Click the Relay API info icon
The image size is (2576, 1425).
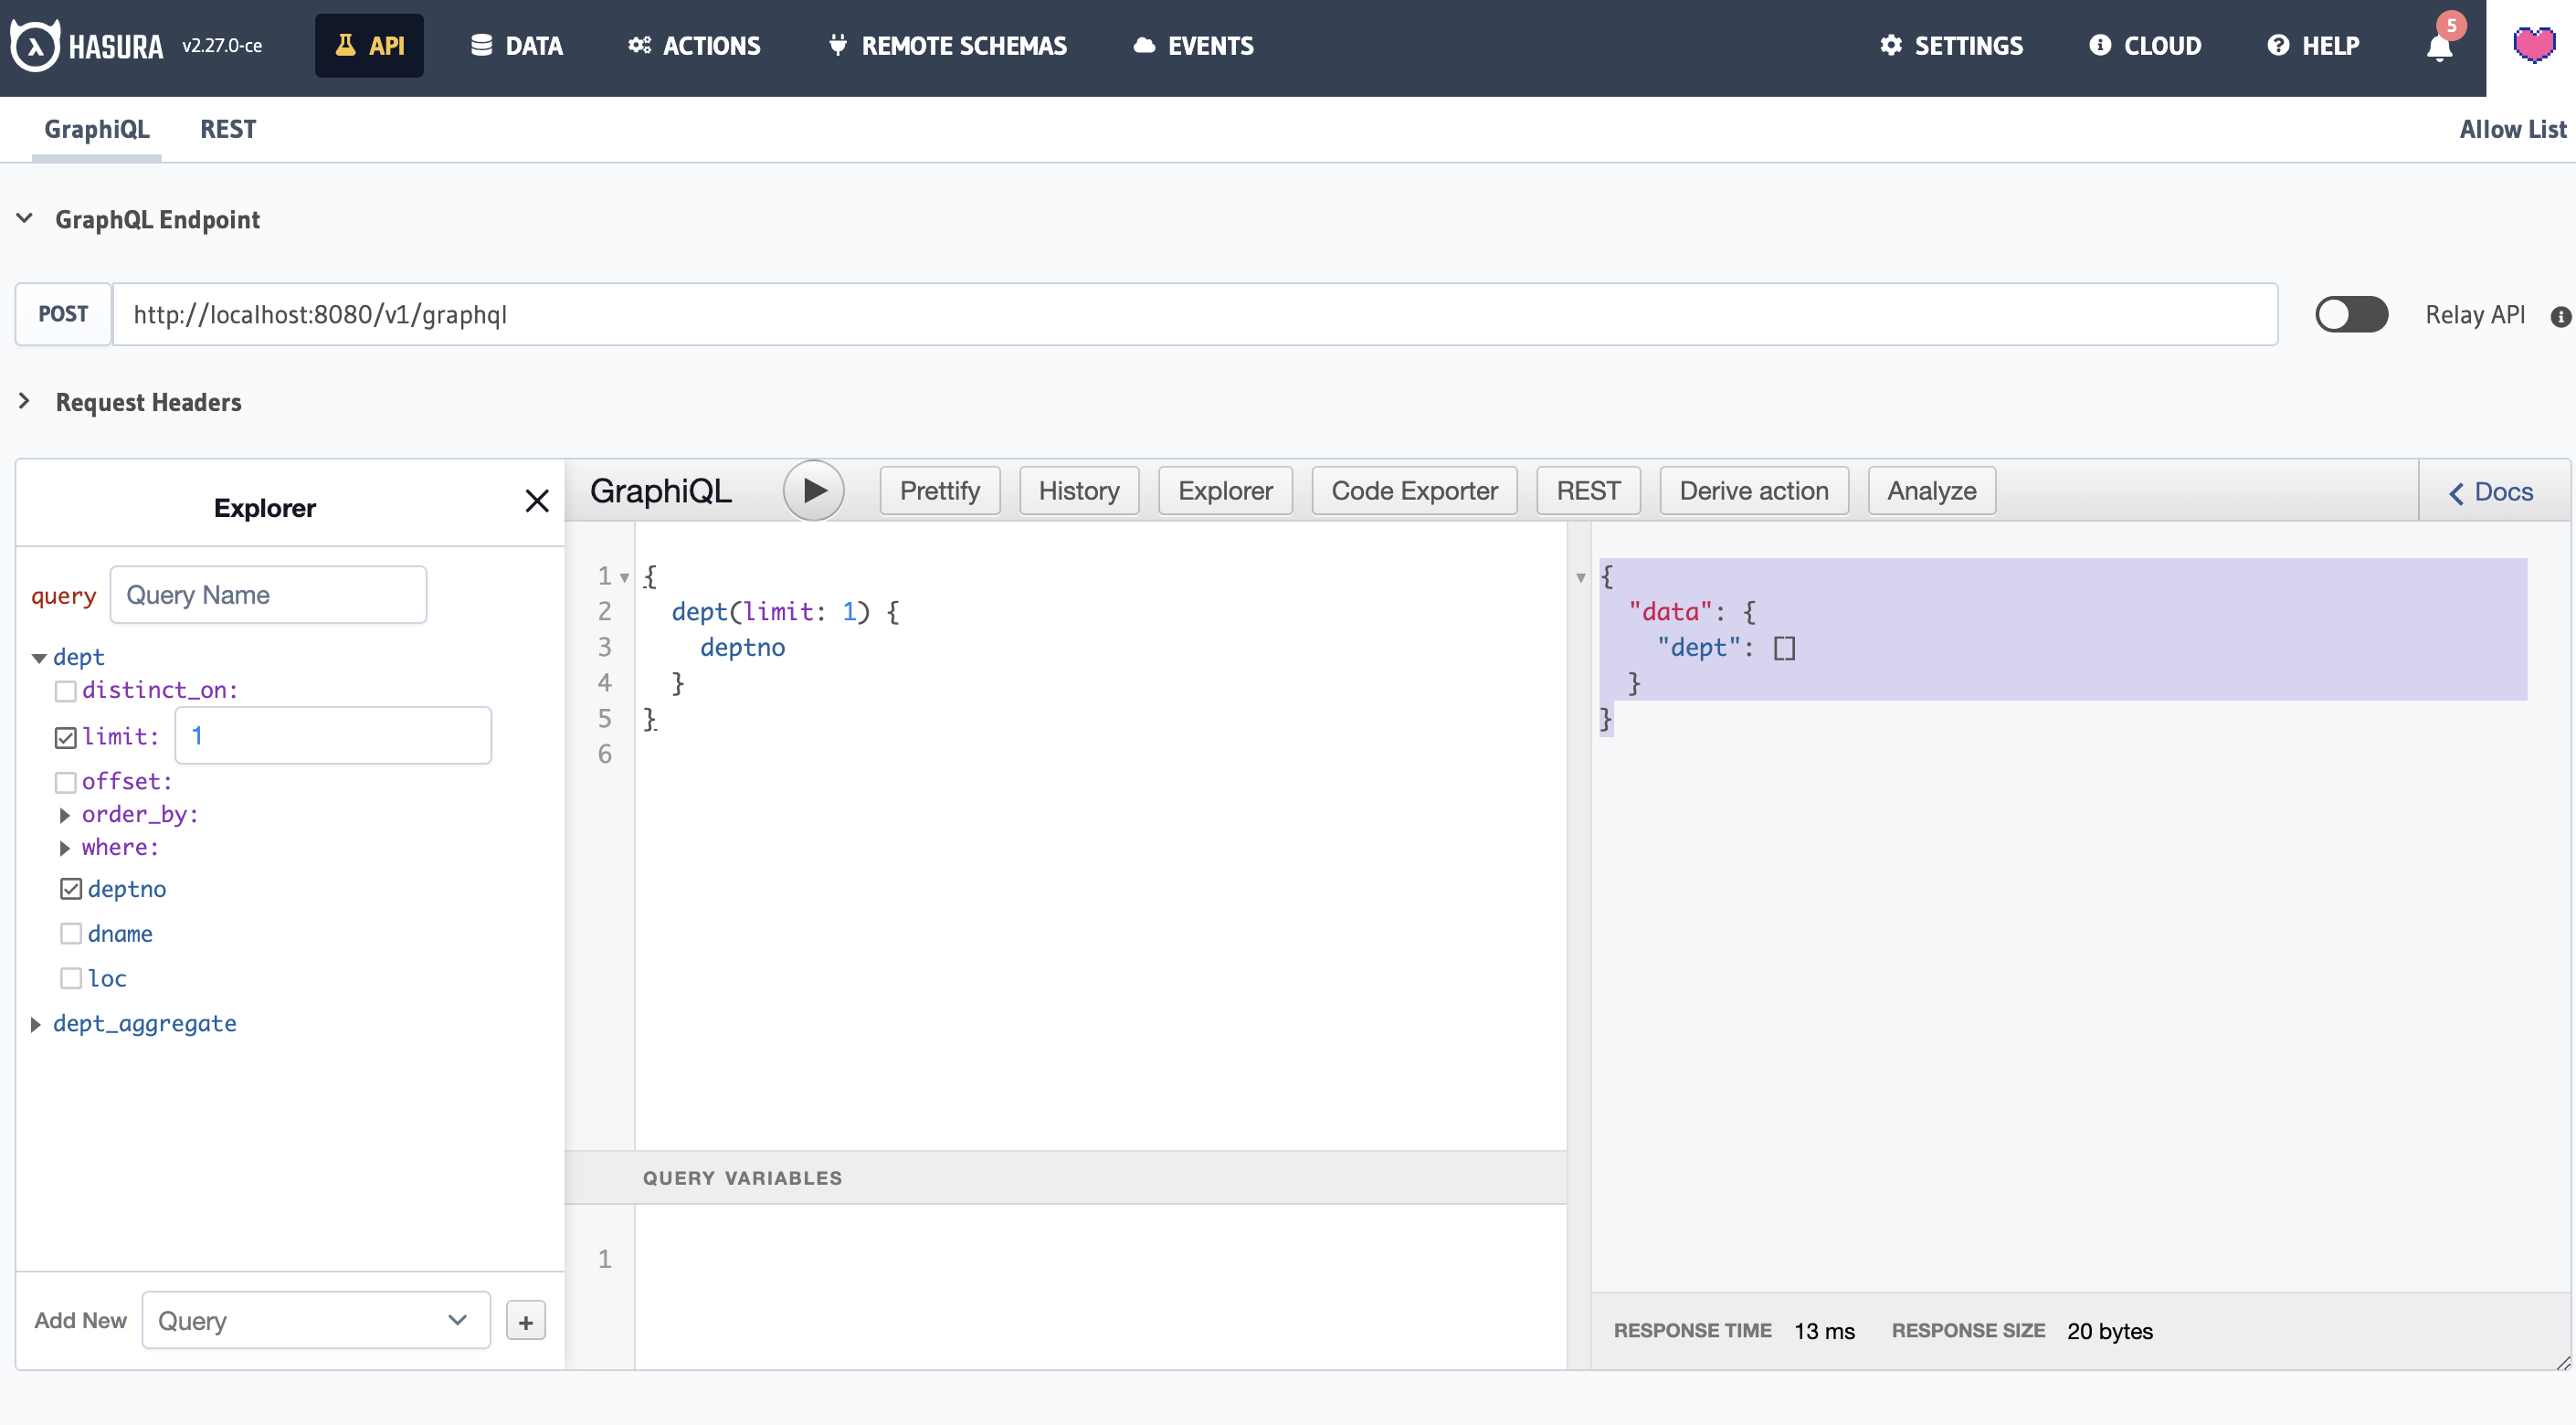[x=2560, y=315]
